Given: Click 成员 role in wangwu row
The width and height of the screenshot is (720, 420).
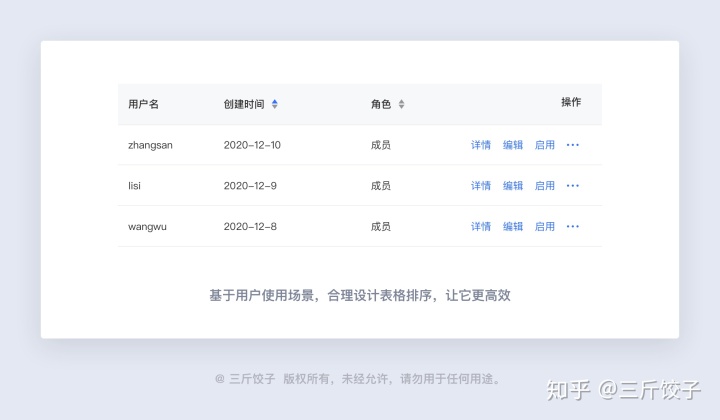Looking at the screenshot, I should [x=381, y=226].
